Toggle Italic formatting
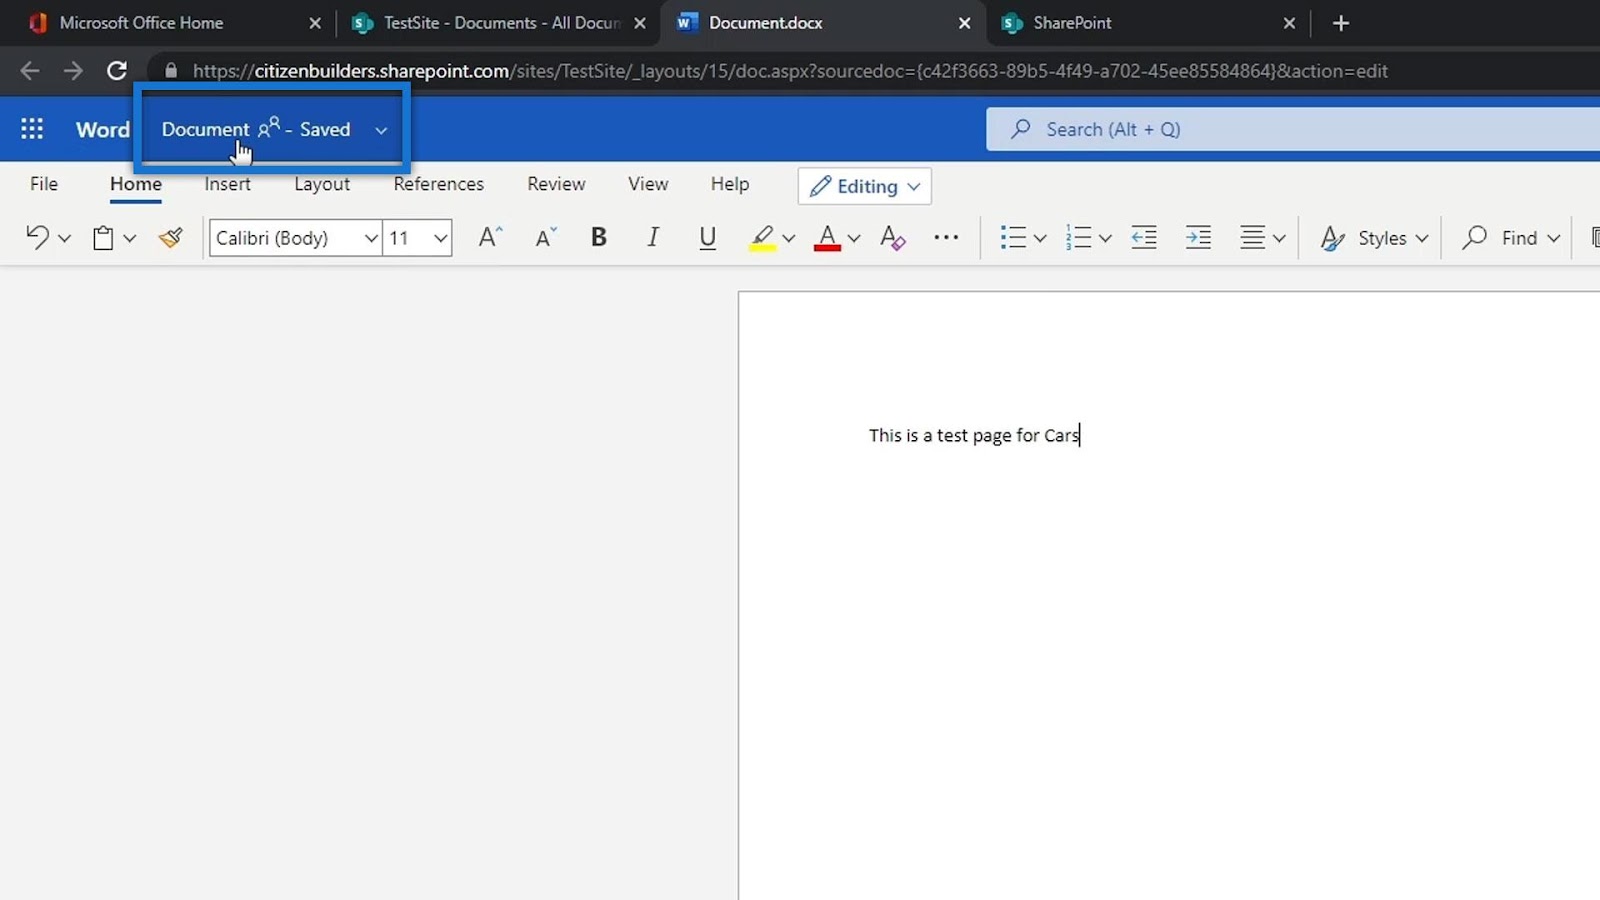This screenshot has width=1600, height=900. click(653, 237)
